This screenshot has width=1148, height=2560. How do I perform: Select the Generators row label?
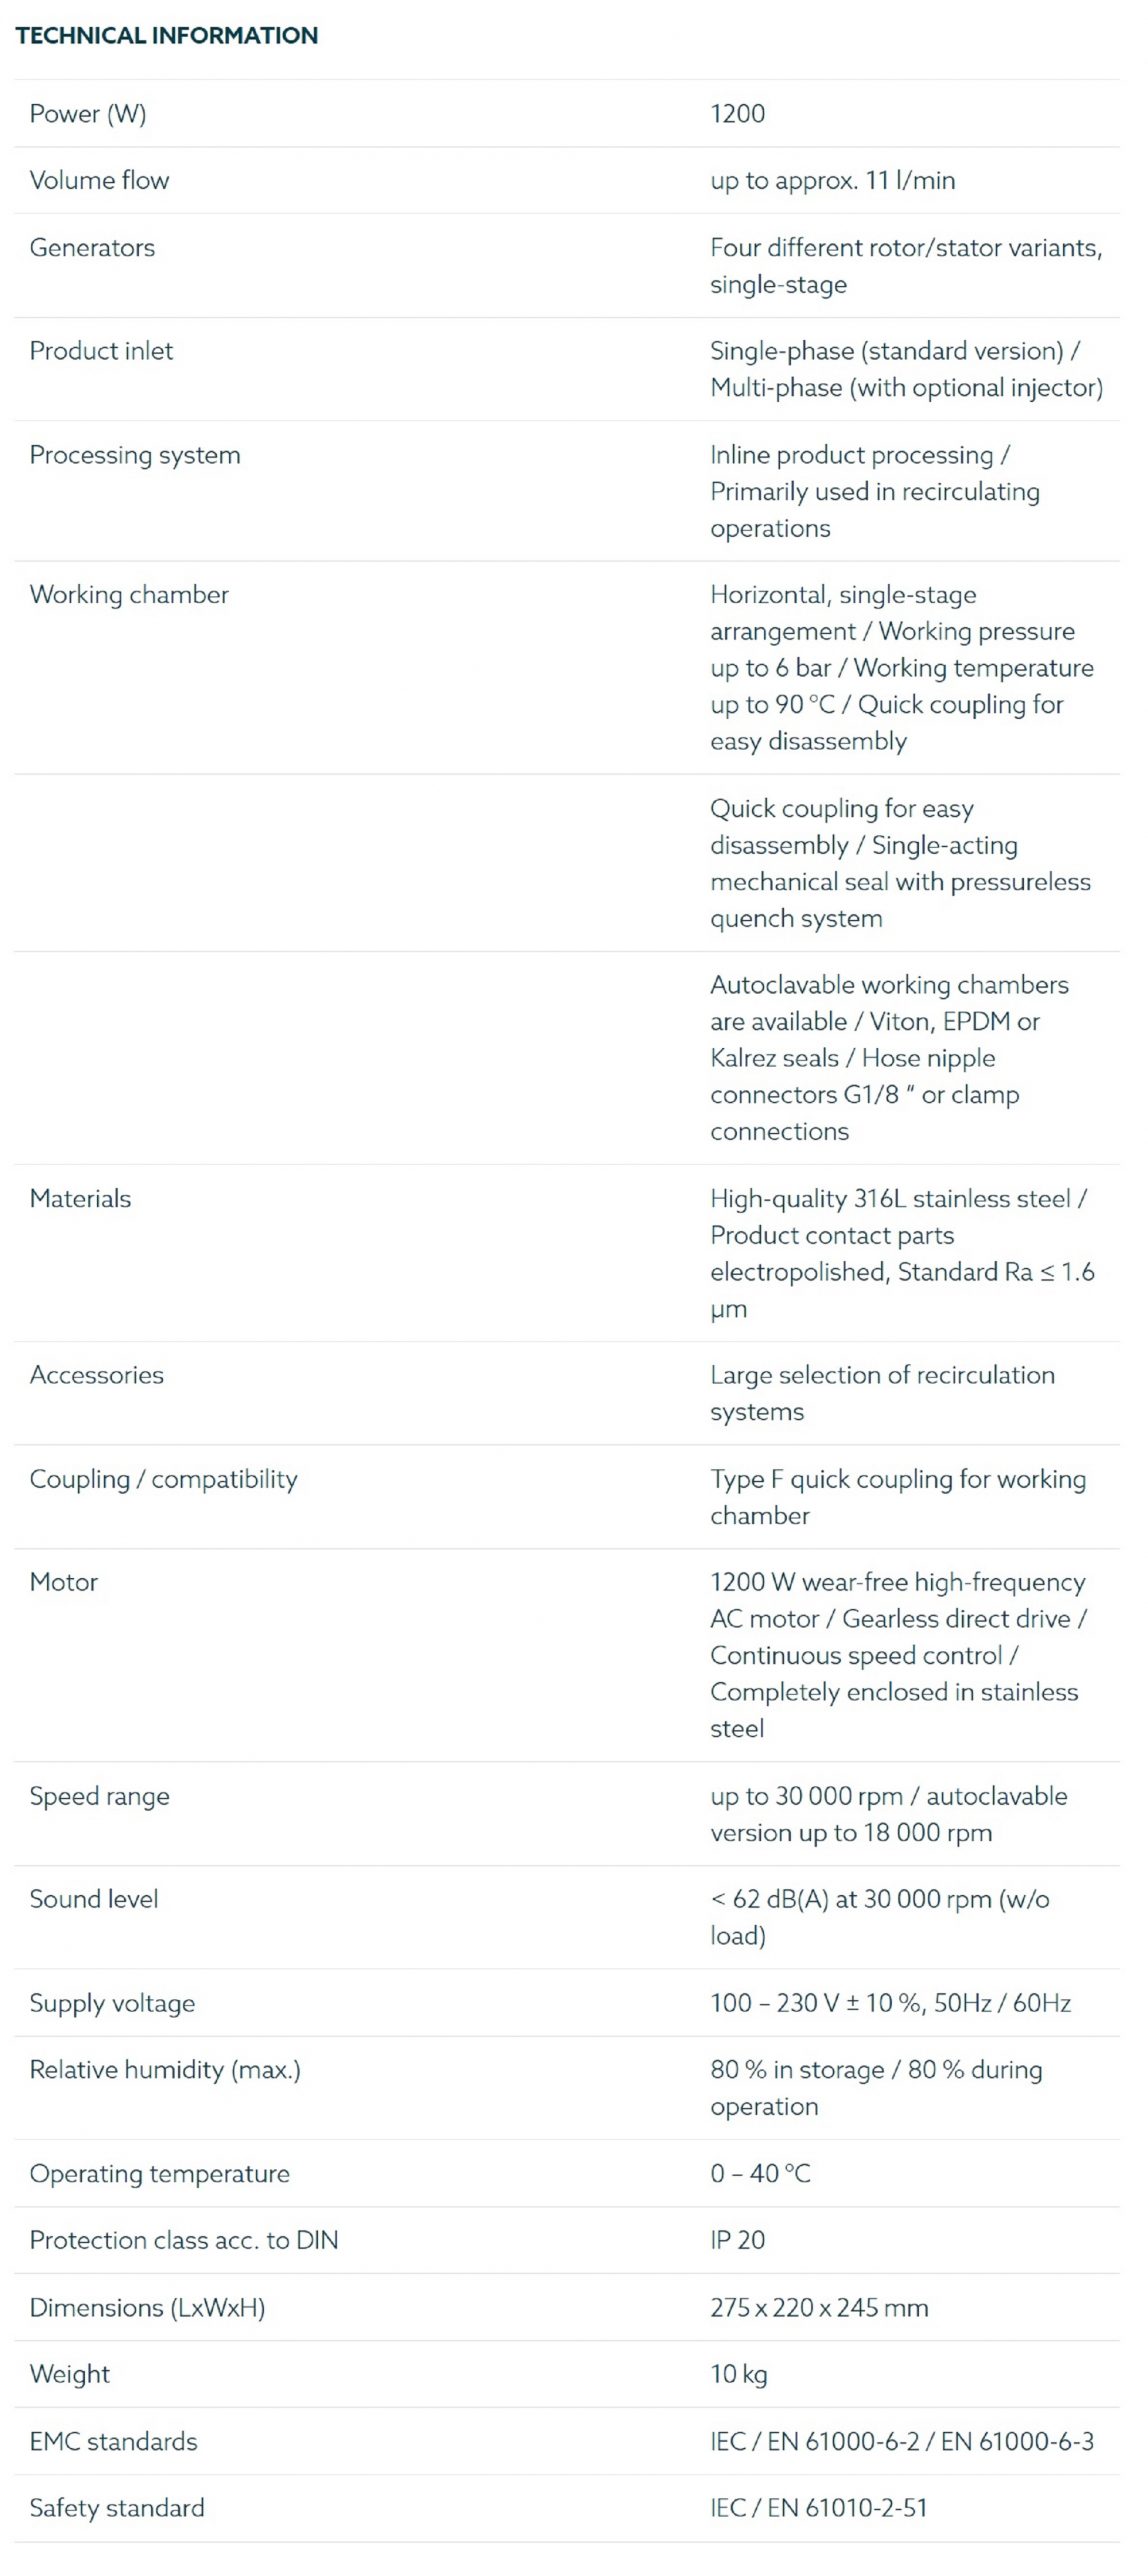(92, 247)
